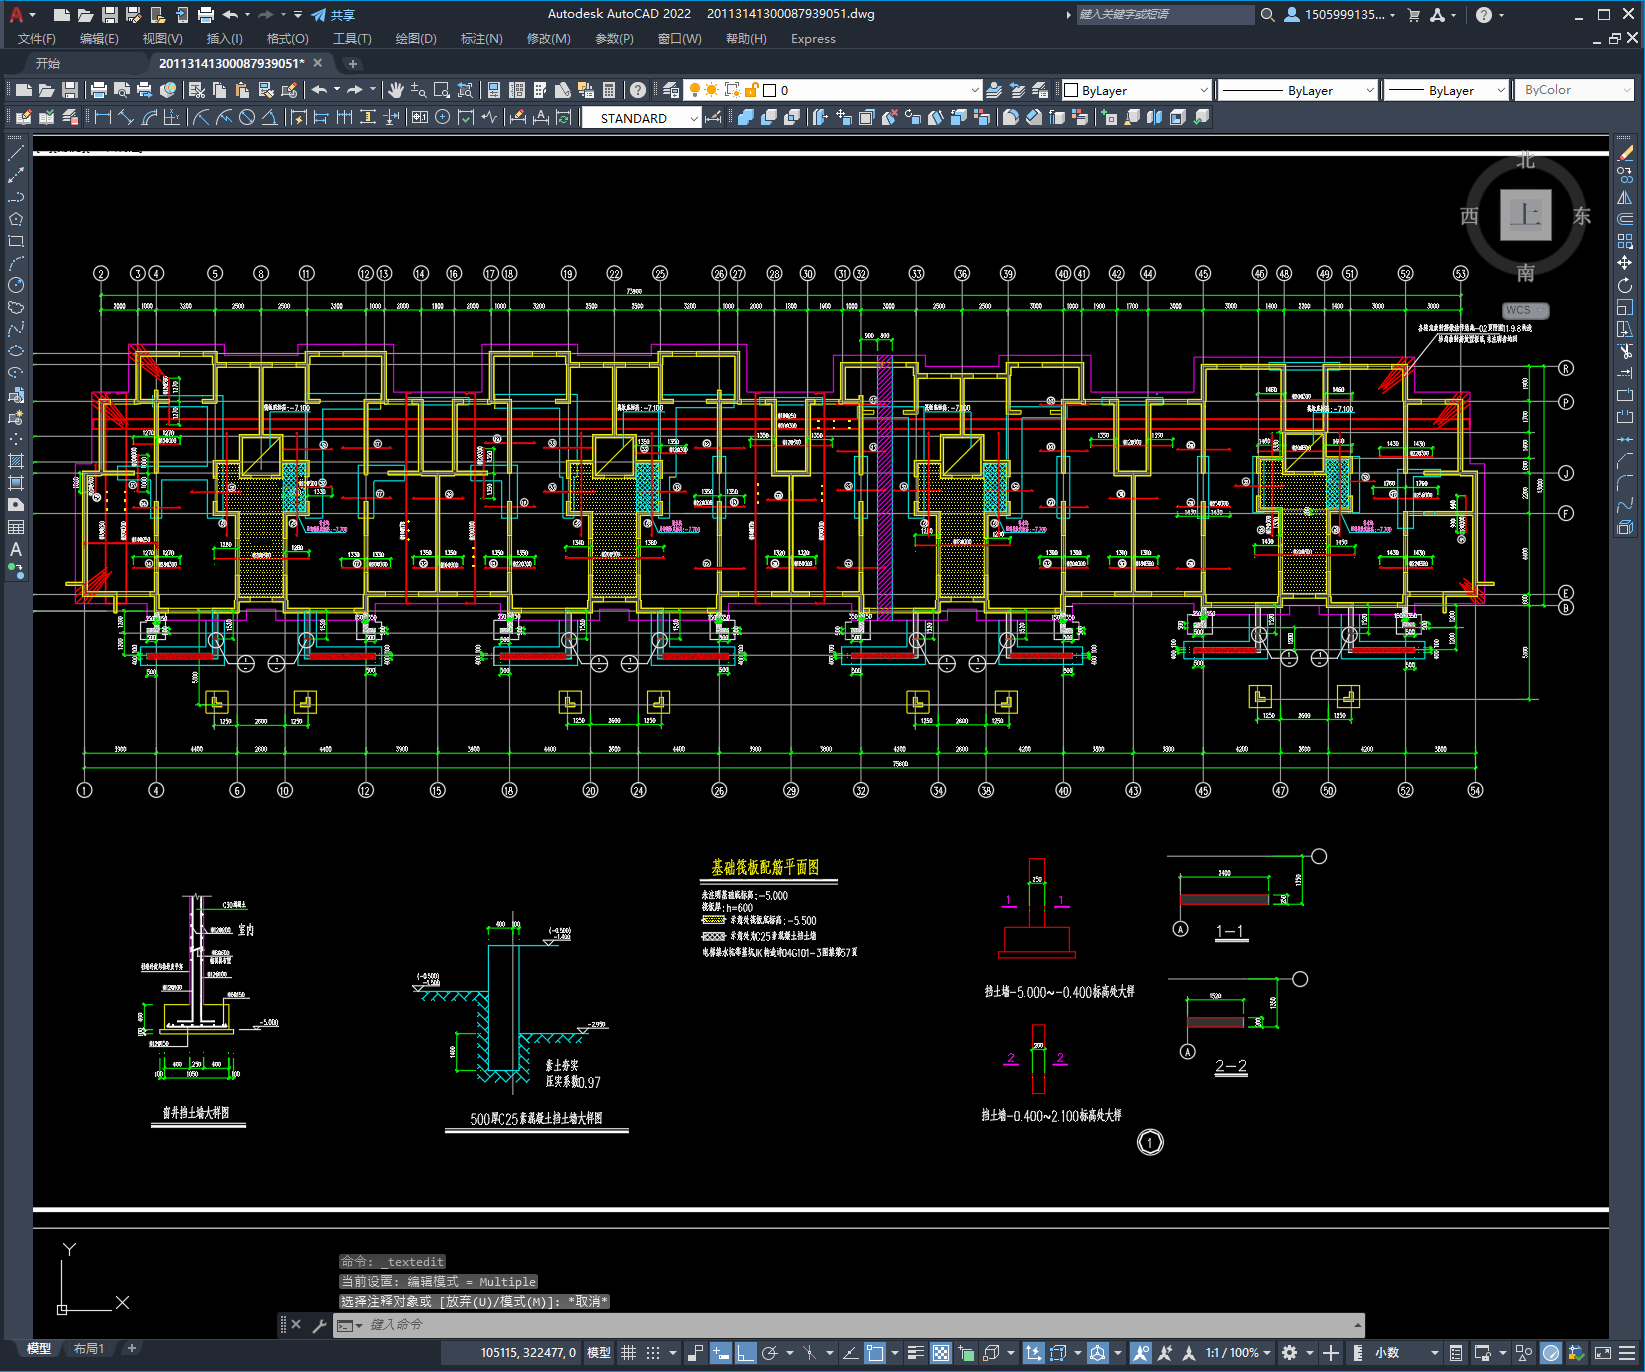The image size is (1645, 1372).
Task: Select the Linear dimension tool
Action: [x=103, y=117]
